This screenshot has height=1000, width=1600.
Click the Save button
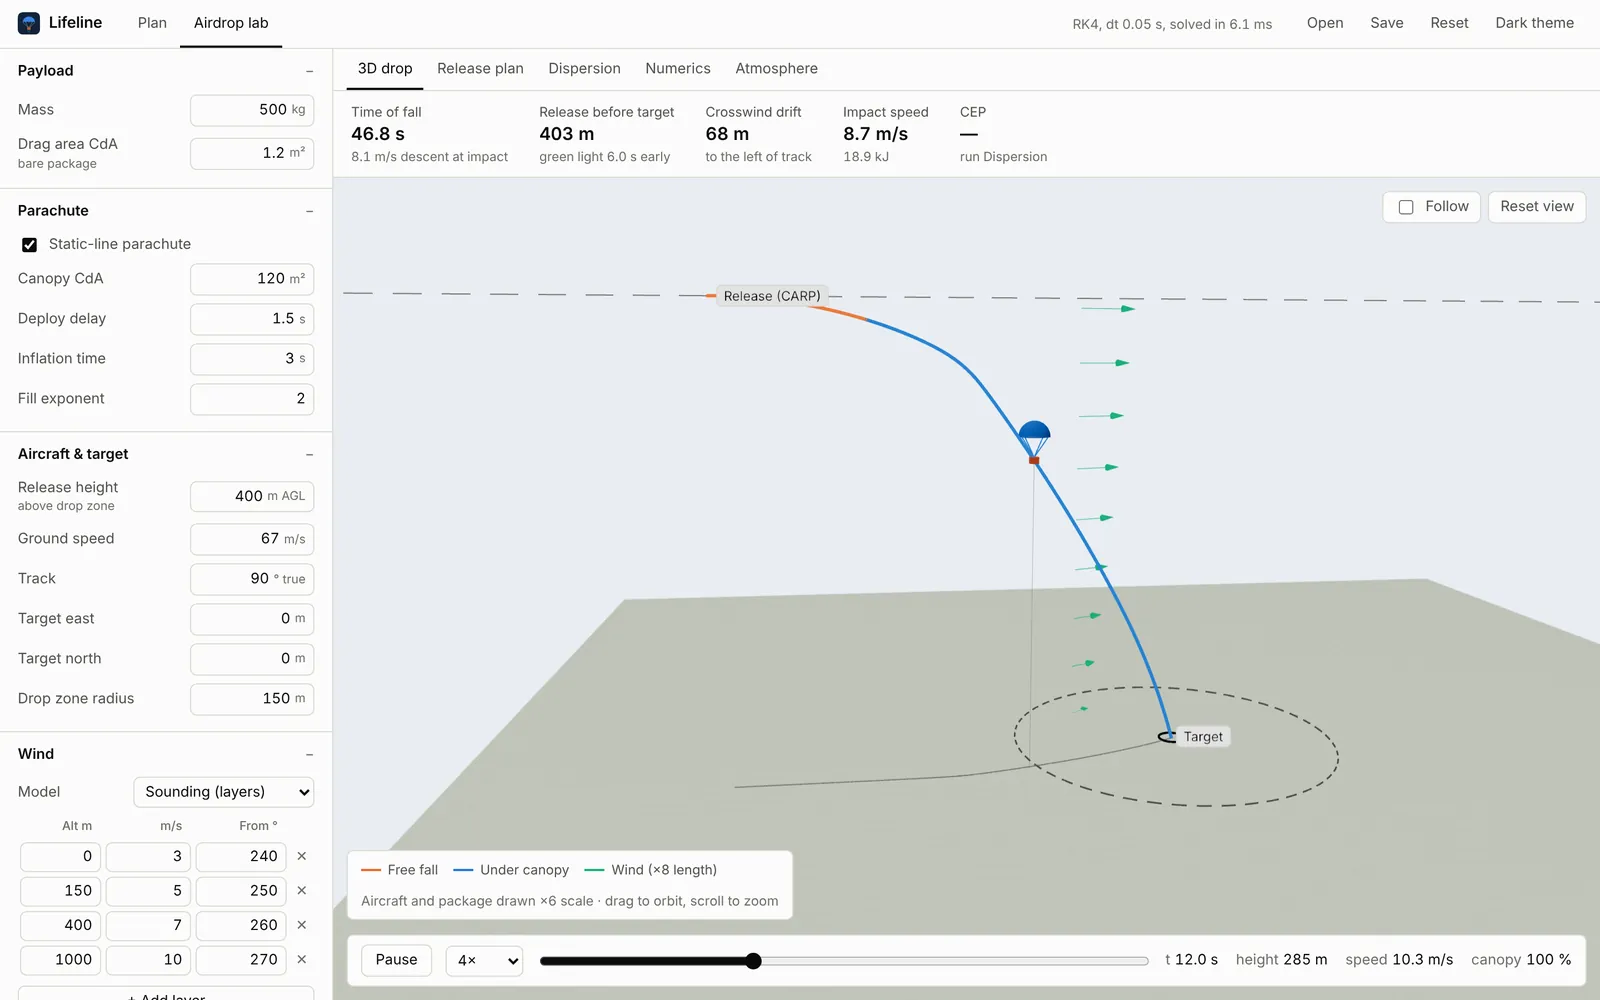pos(1387,23)
